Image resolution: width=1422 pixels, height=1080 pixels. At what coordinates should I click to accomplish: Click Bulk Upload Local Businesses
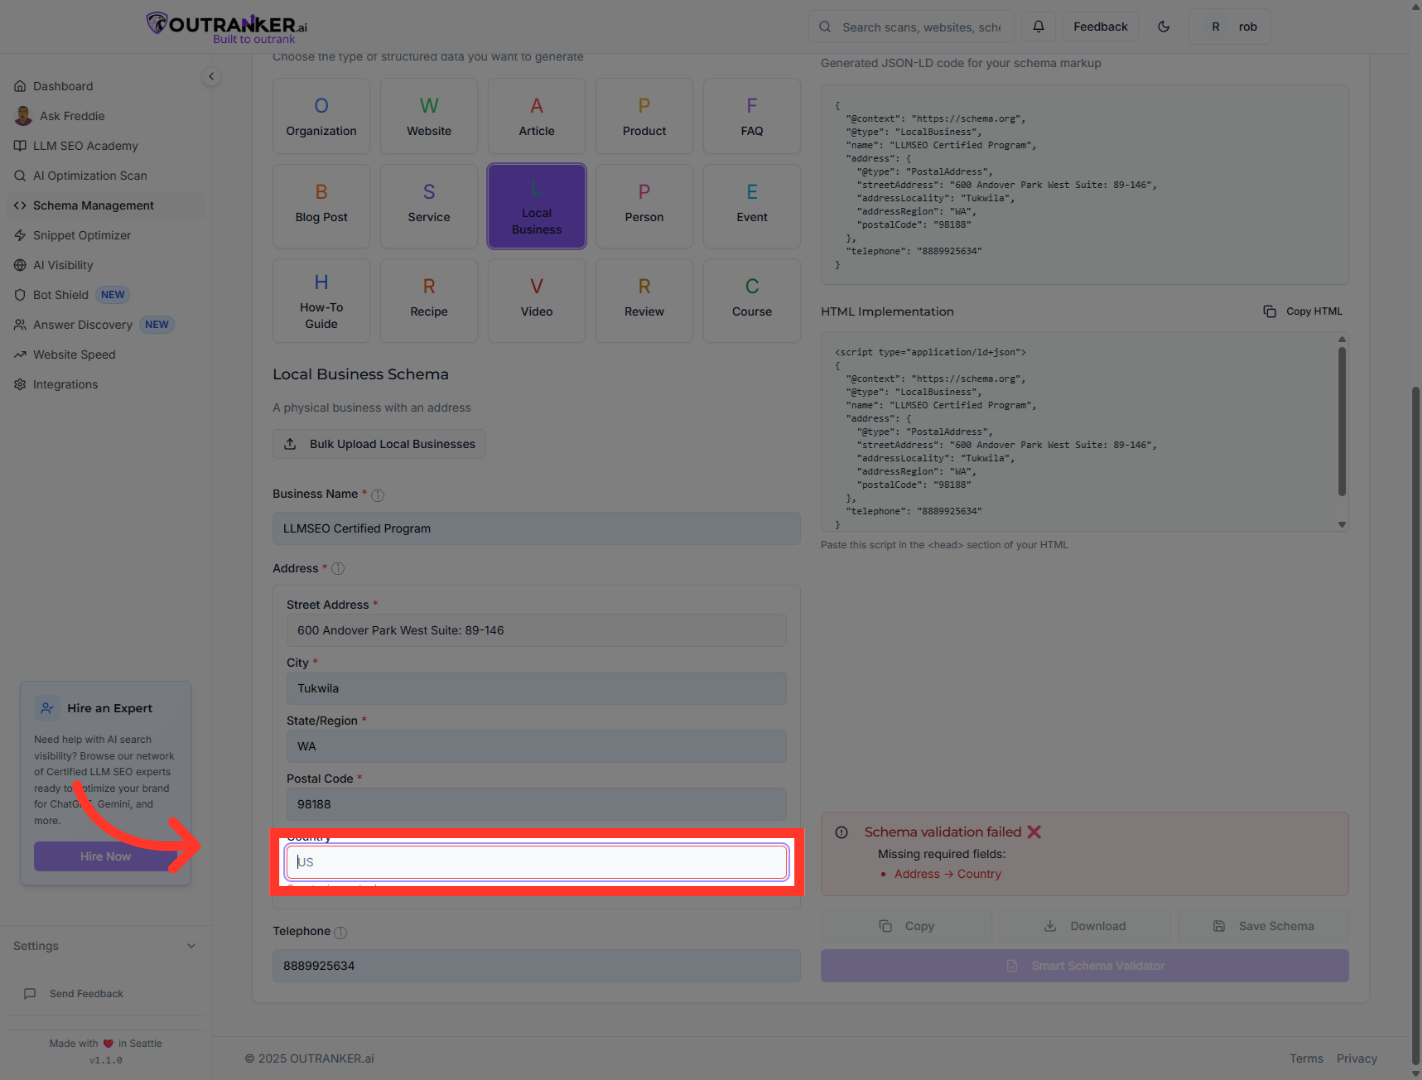(x=379, y=444)
